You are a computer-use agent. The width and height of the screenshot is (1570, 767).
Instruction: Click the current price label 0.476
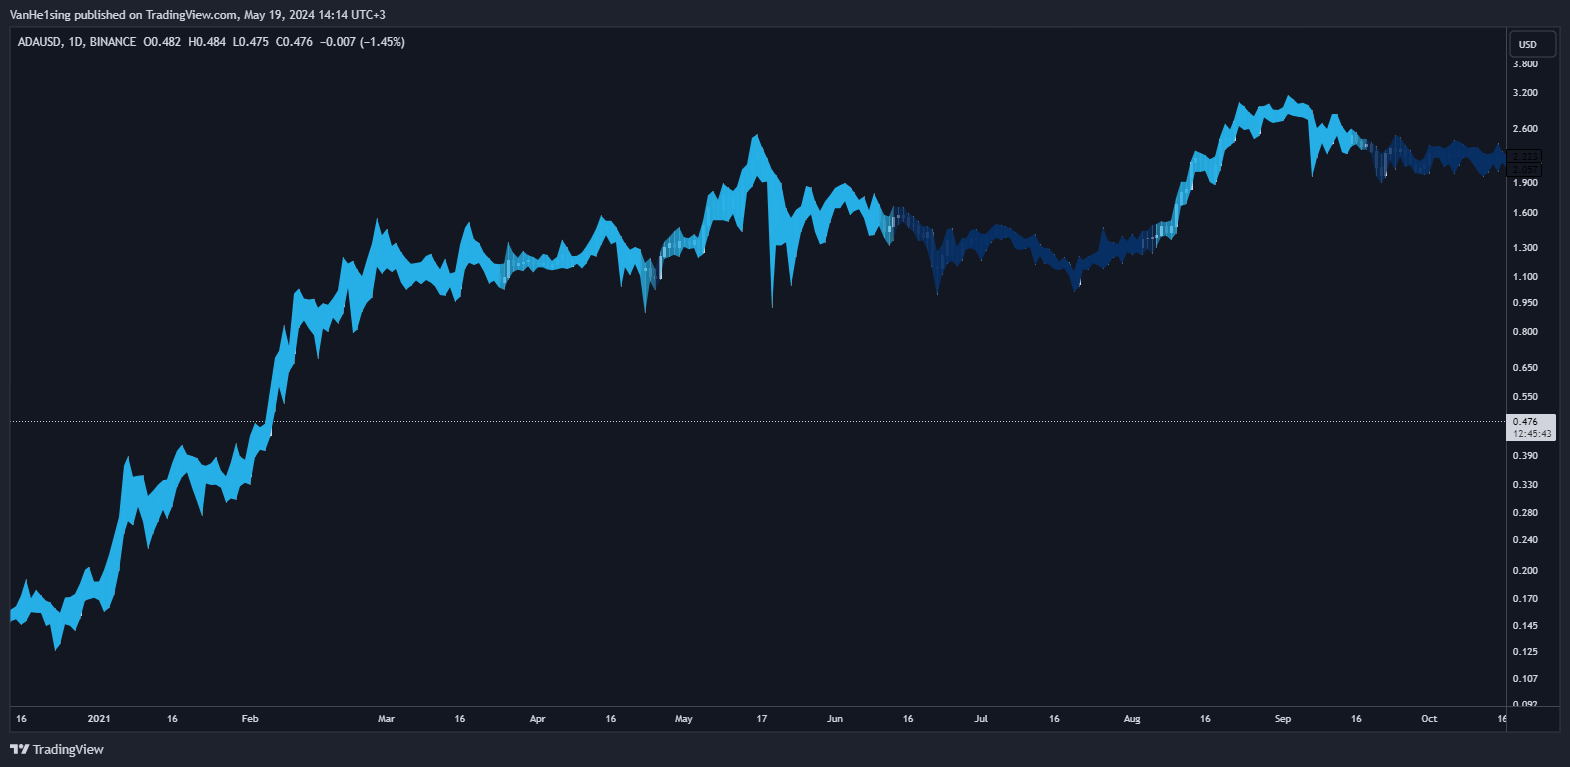click(x=1526, y=422)
